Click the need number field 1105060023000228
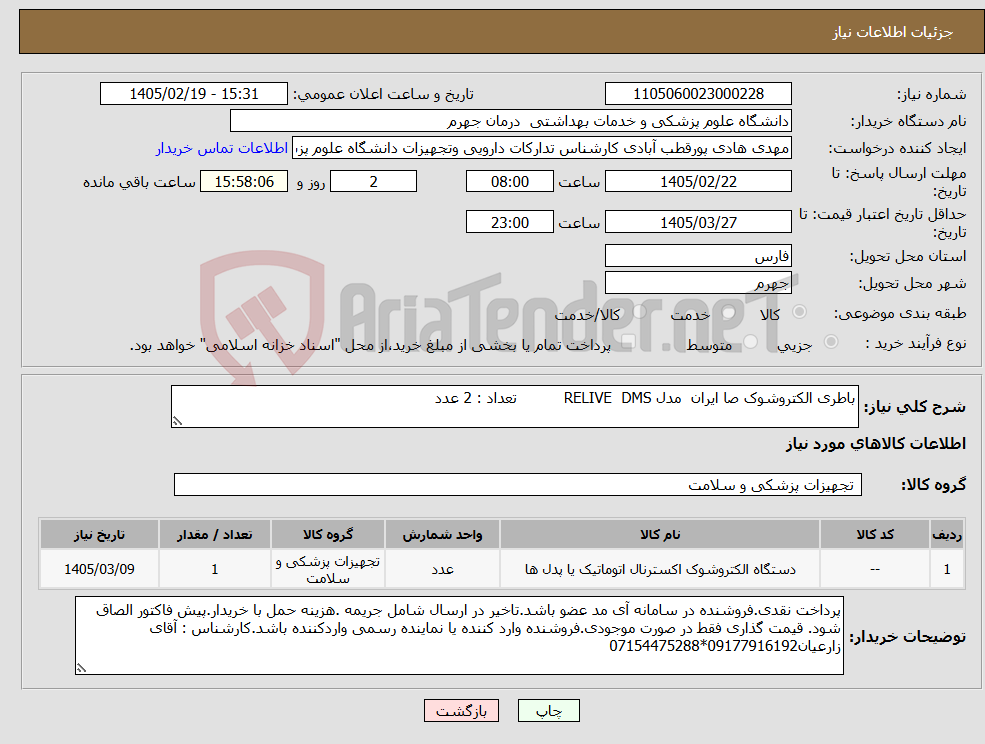This screenshot has height=744, width=985. [698, 94]
